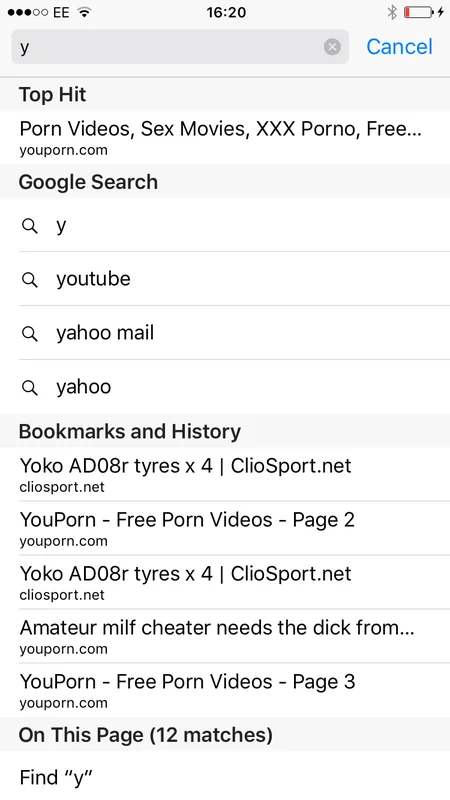Tap the search icon next to youtube

pyautogui.click(x=30, y=280)
